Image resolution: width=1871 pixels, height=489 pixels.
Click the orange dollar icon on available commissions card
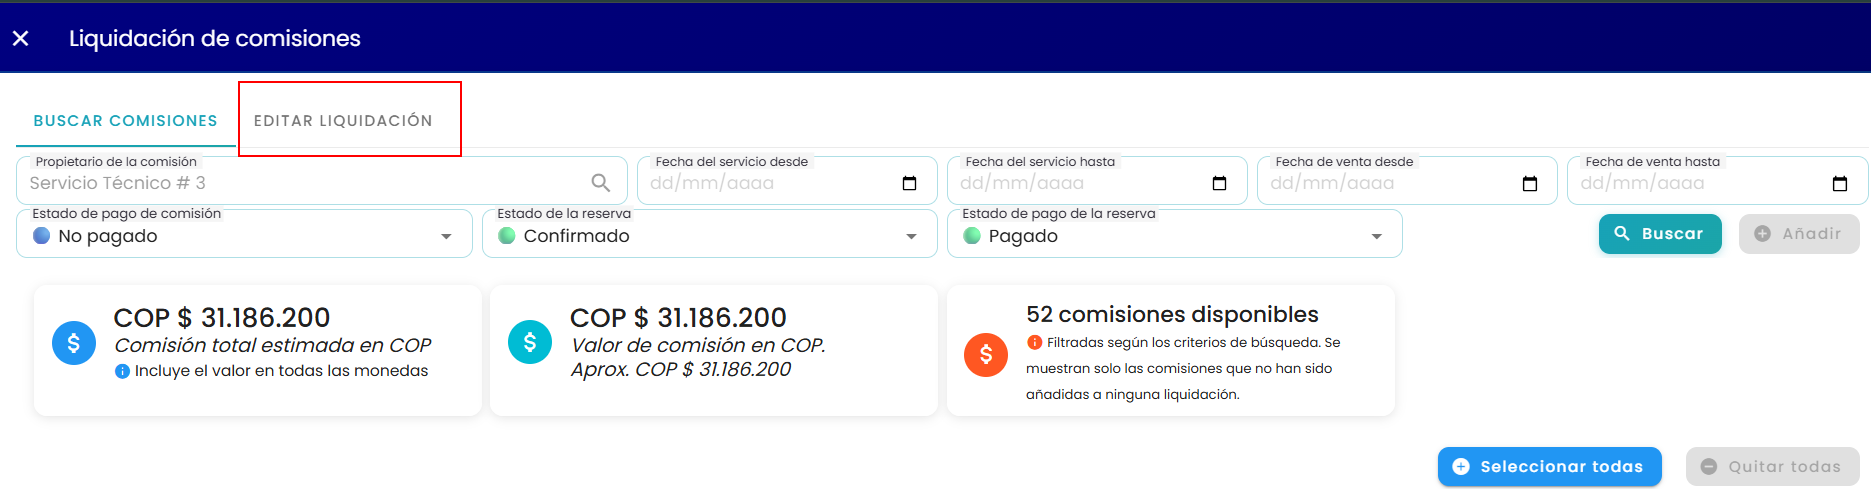point(986,354)
